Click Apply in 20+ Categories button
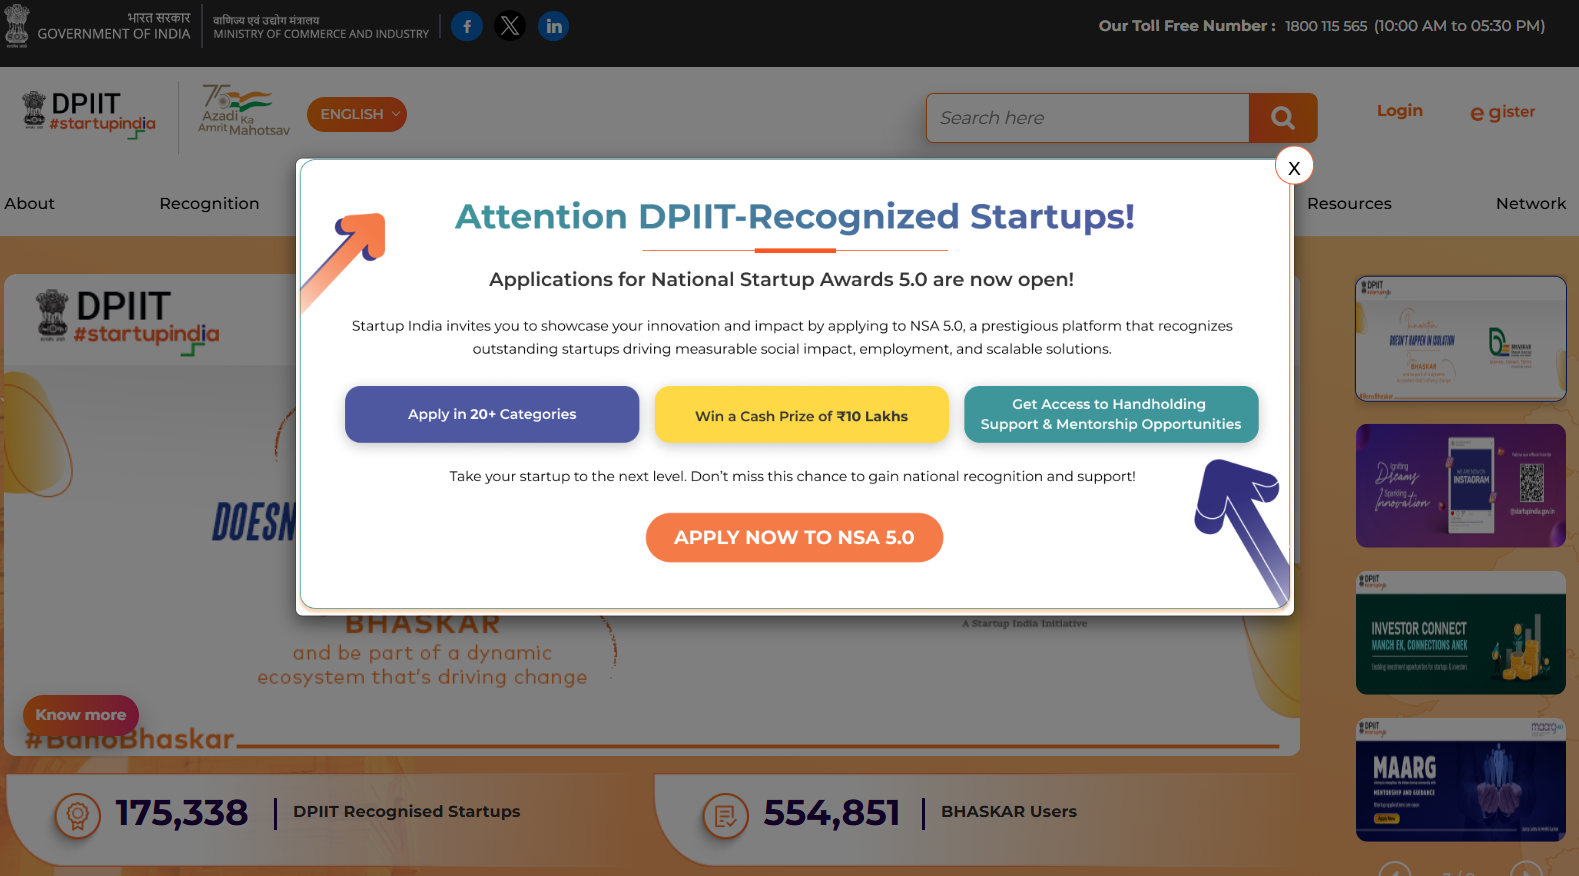 point(492,414)
